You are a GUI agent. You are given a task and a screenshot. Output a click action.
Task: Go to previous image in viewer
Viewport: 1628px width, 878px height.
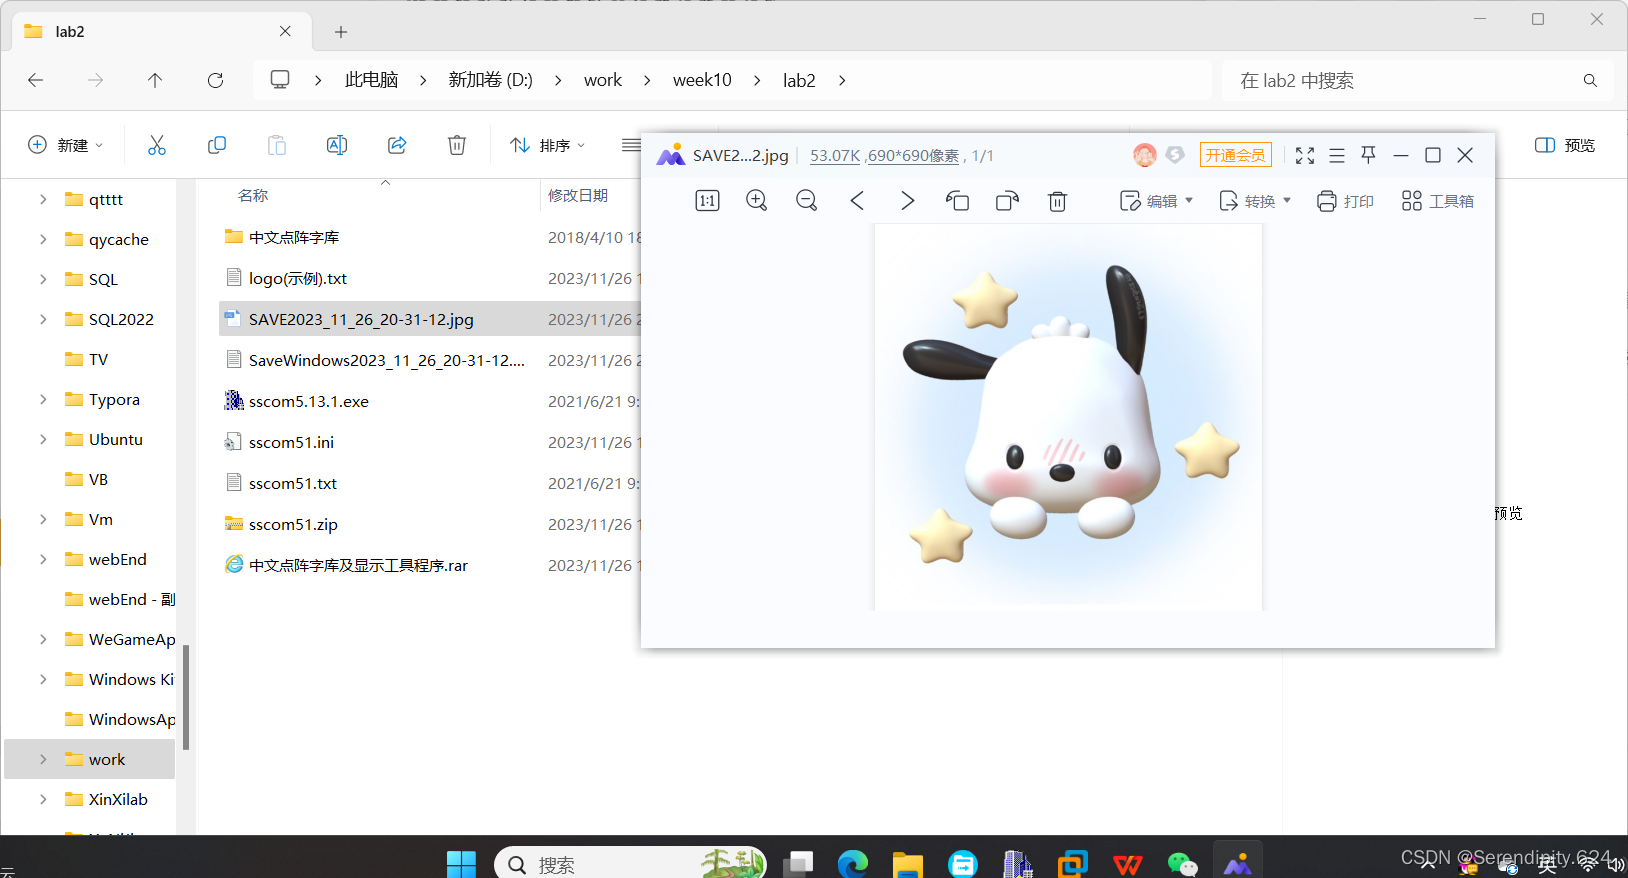click(x=857, y=201)
